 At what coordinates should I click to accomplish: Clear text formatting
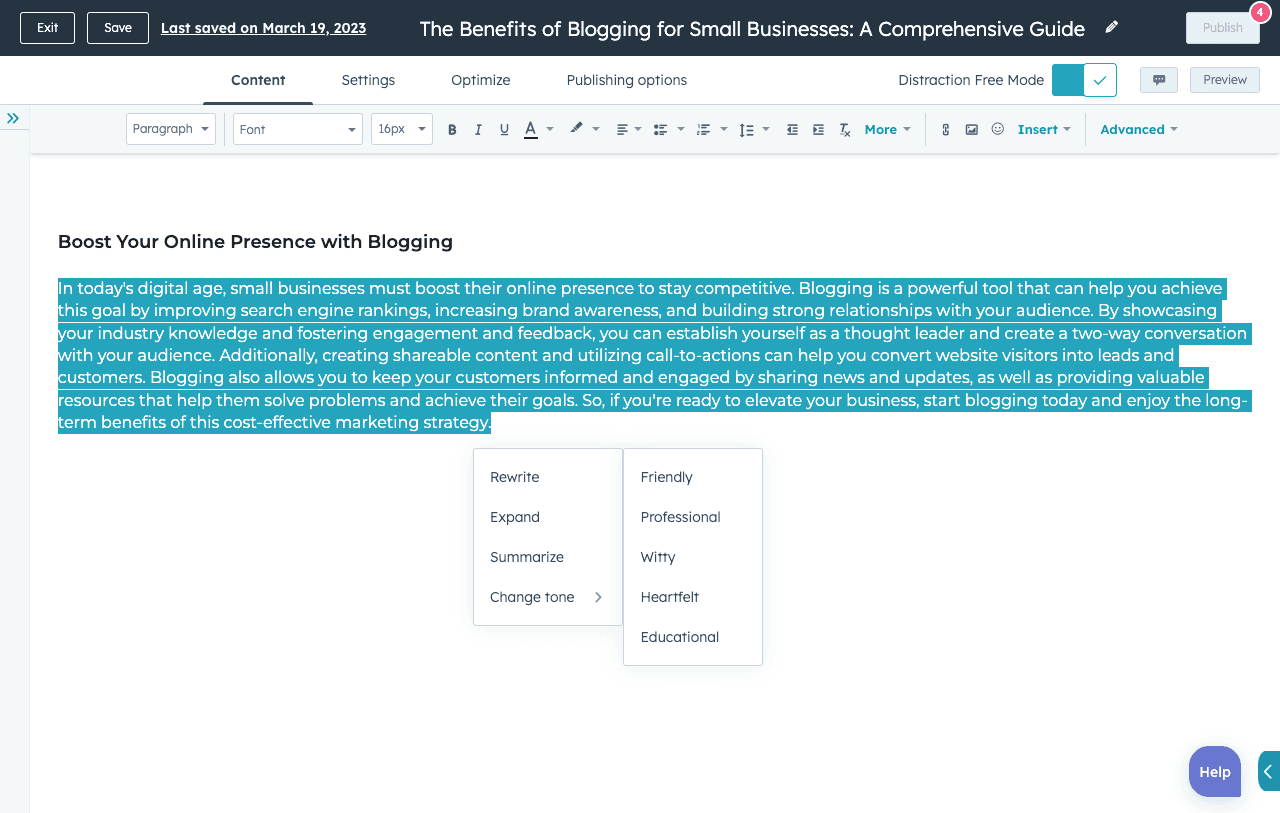click(x=844, y=129)
